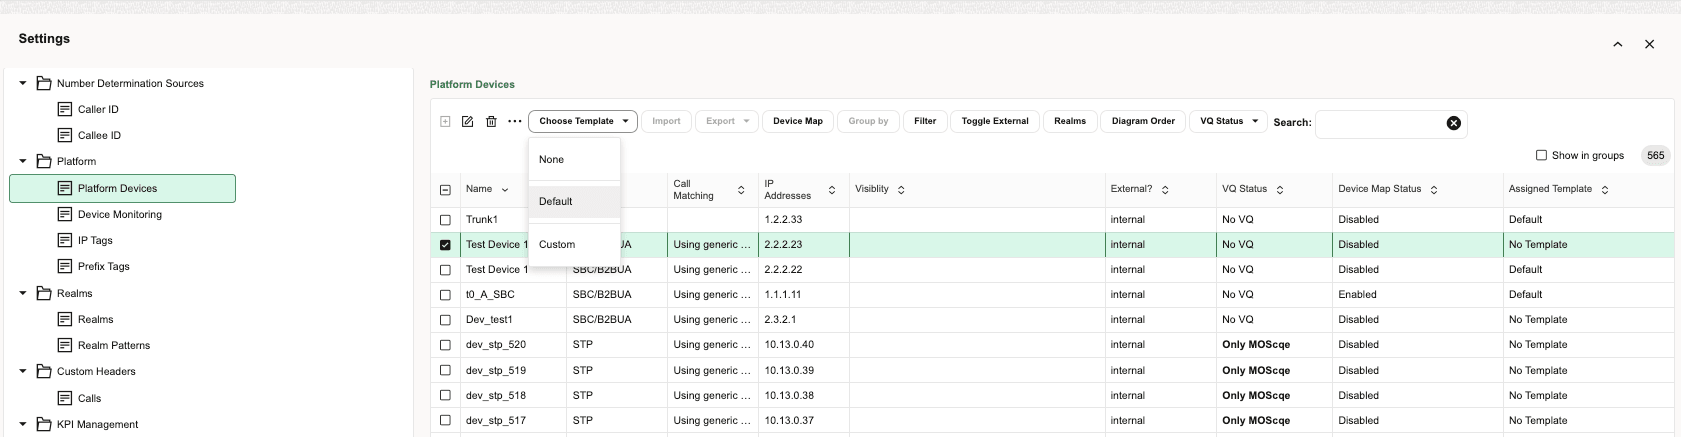Image resolution: width=1681 pixels, height=437 pixels.
Task: Click the Realms folder icon
Action: [44, 293]
